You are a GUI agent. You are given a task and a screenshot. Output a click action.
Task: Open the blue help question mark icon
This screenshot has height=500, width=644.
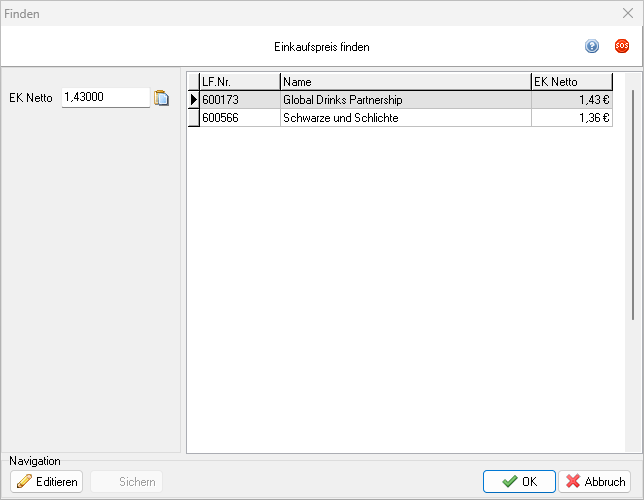592,47
